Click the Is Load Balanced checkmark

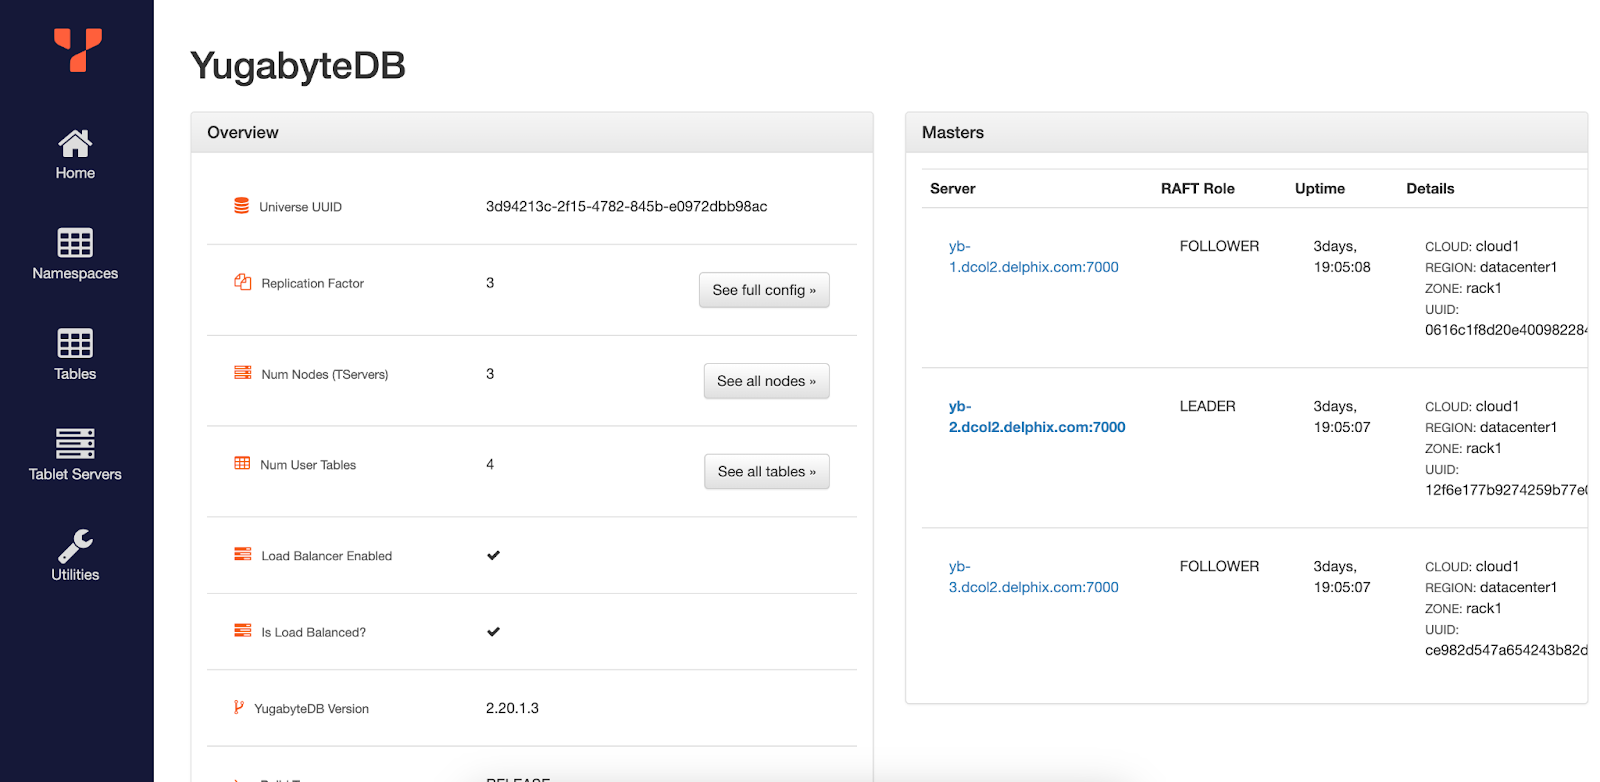click(x=493, y=632)
